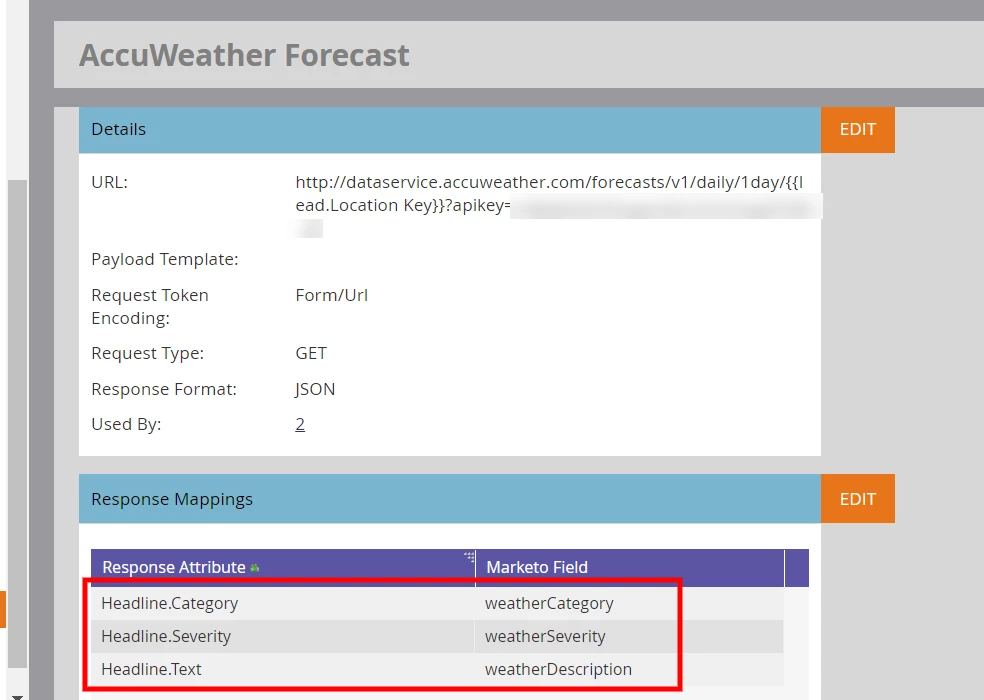The image size is (984, 700).
Task: Select the weatherCategory Marketo field cell
Action: click(x=629, y=603)
